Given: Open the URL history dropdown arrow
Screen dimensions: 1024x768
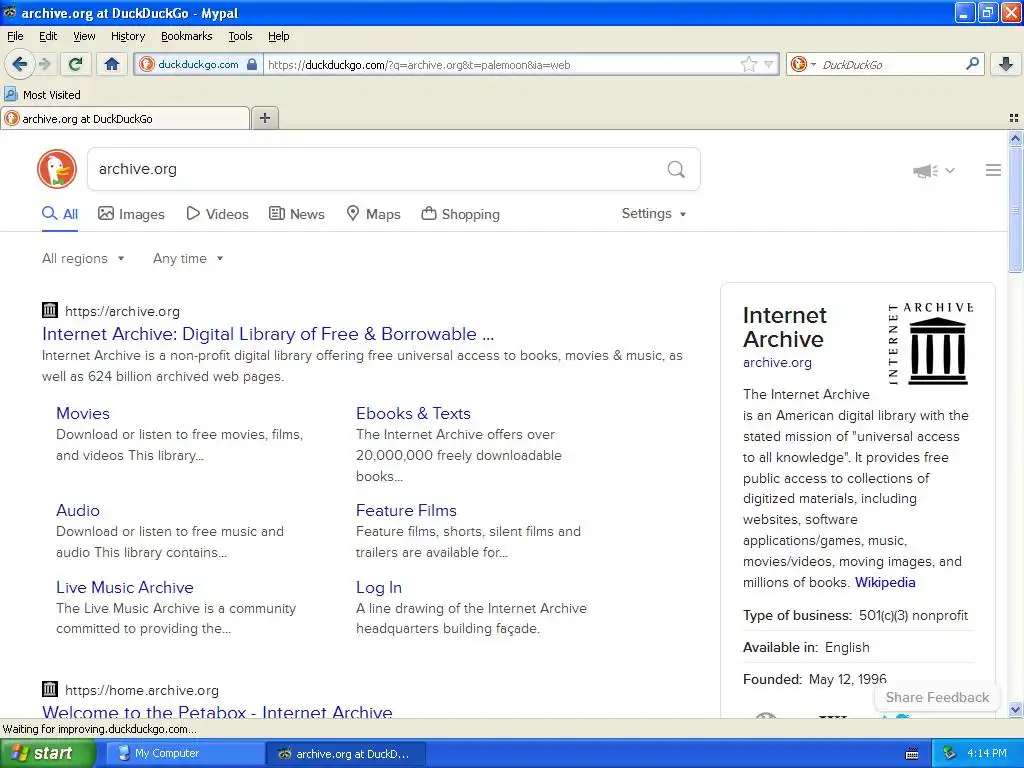Looking at the screenshot, I should (x=769, y=64).
